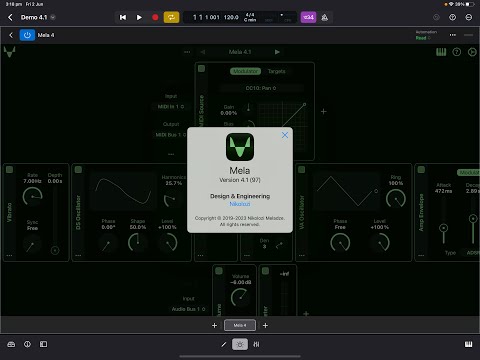Image resolution: width=480 pixels, height=360 pixels.
Task: Select the Mela 4 plugin tab
Action: (x=240, y=325)
